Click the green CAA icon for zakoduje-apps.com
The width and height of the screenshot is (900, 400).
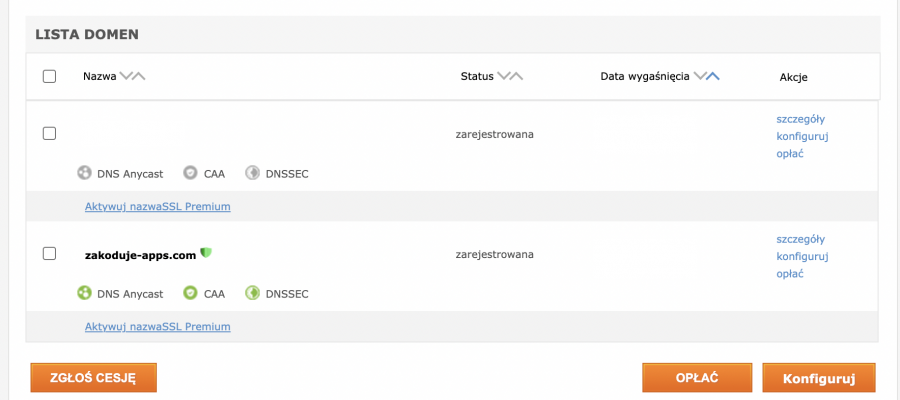[x=190, y=293]
